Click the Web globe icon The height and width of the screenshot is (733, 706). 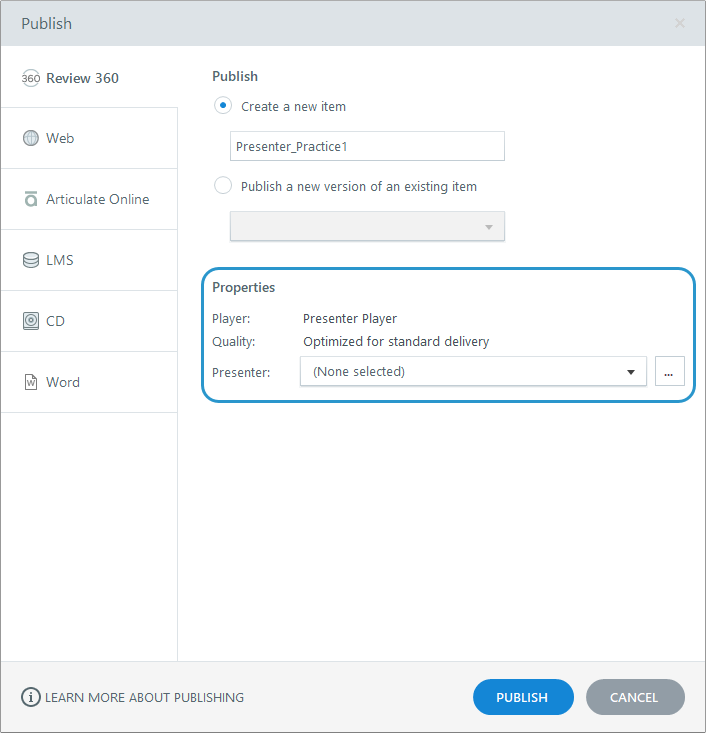click(30, 138)
